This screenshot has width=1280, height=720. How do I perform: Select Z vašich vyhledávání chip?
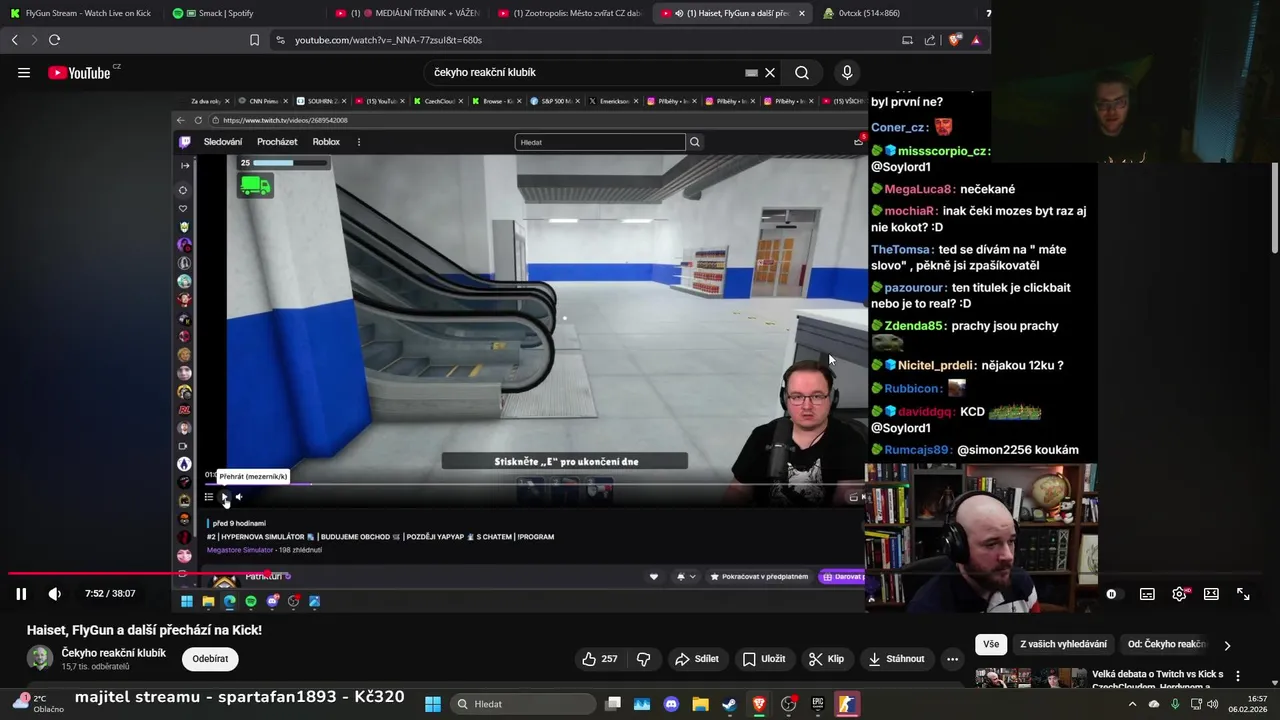coord(1063,645)
